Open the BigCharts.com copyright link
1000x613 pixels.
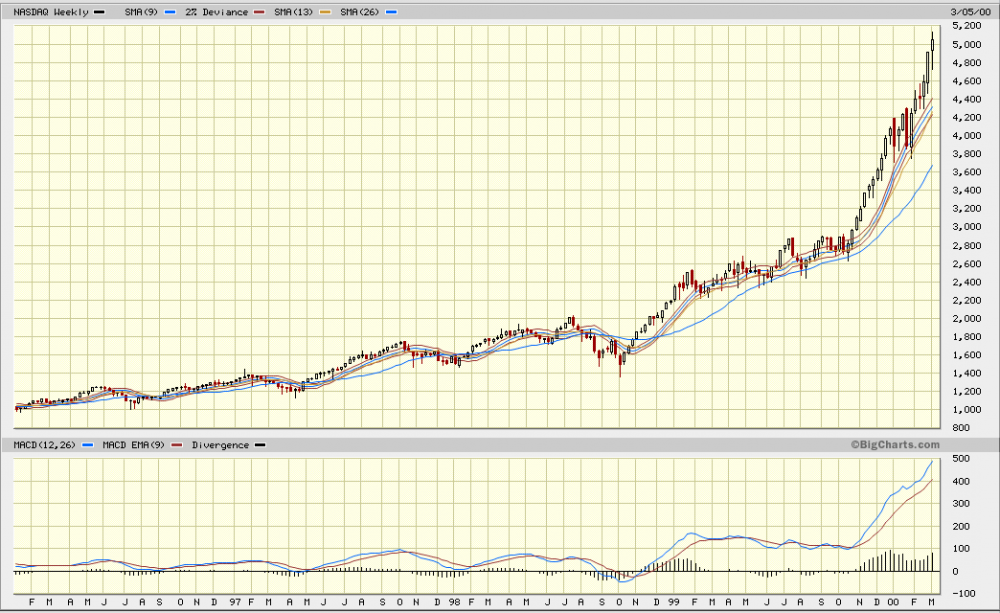pyautogui.click(x=895, y=445)
